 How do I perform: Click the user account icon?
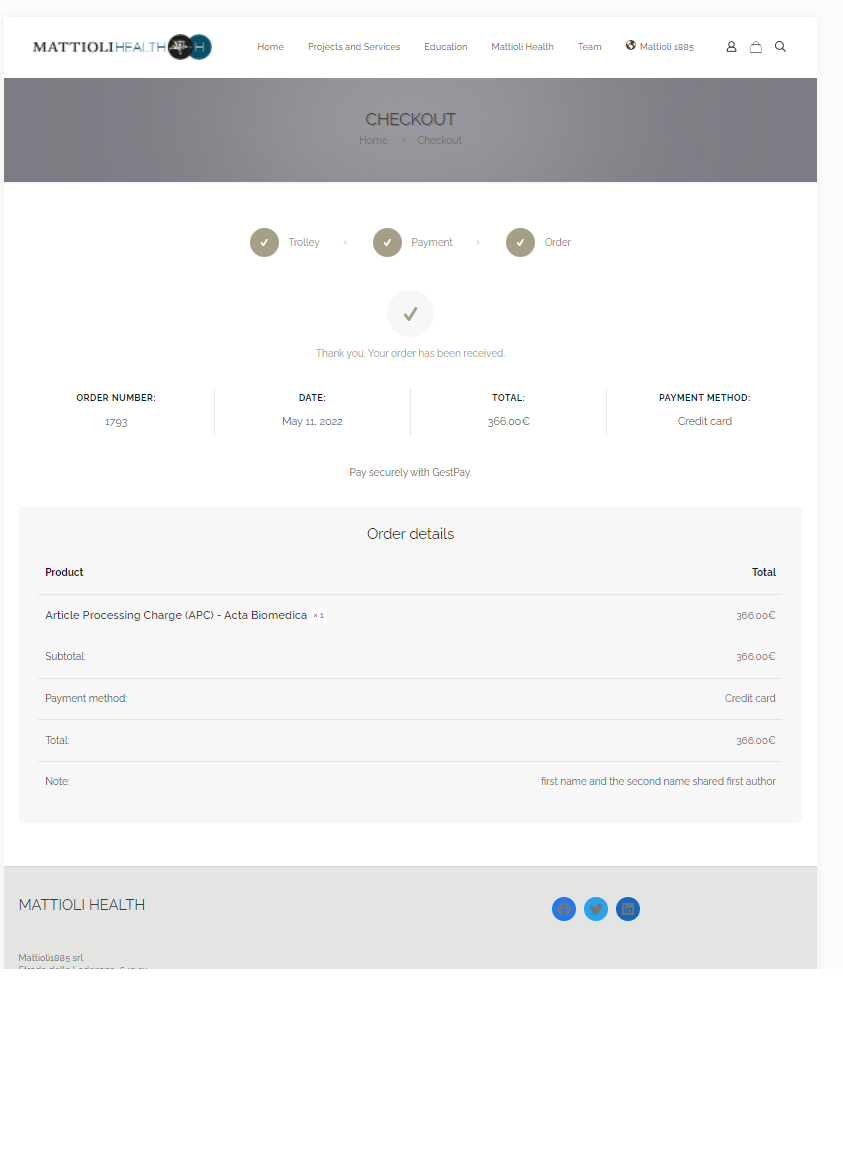coord(731,47)
